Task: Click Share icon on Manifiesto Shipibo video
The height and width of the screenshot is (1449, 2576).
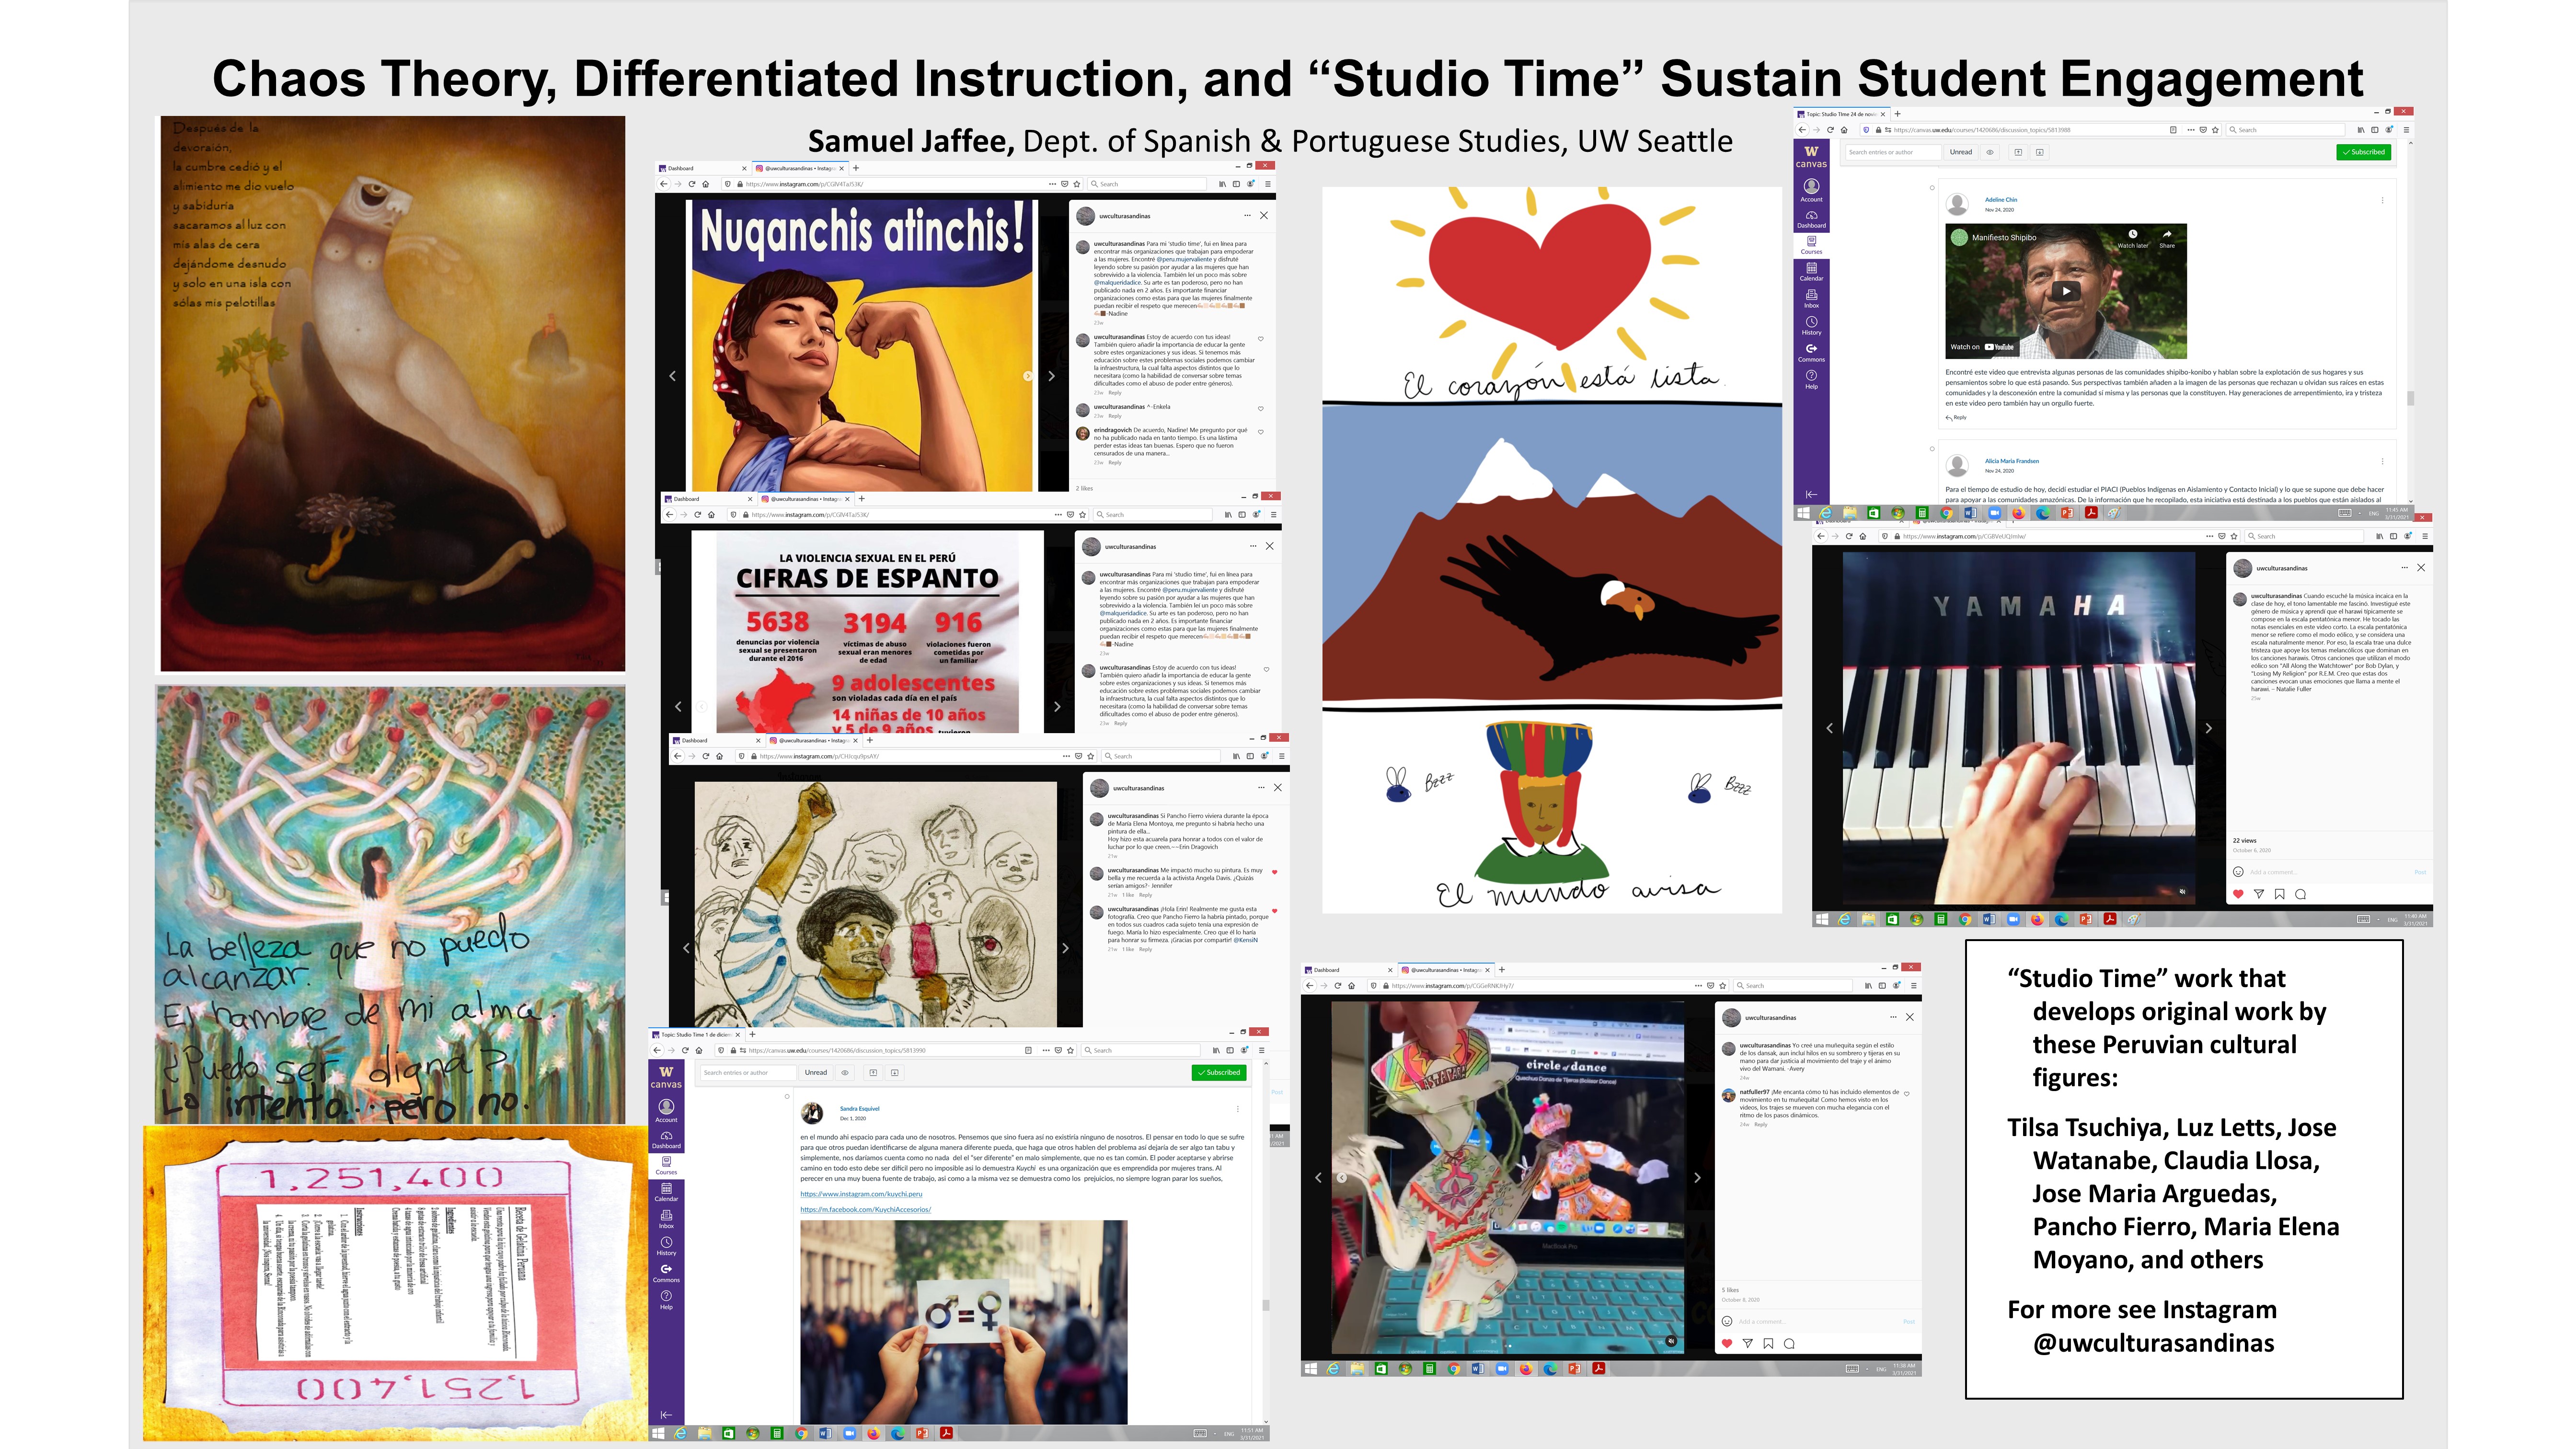Action: point(2166,237)
